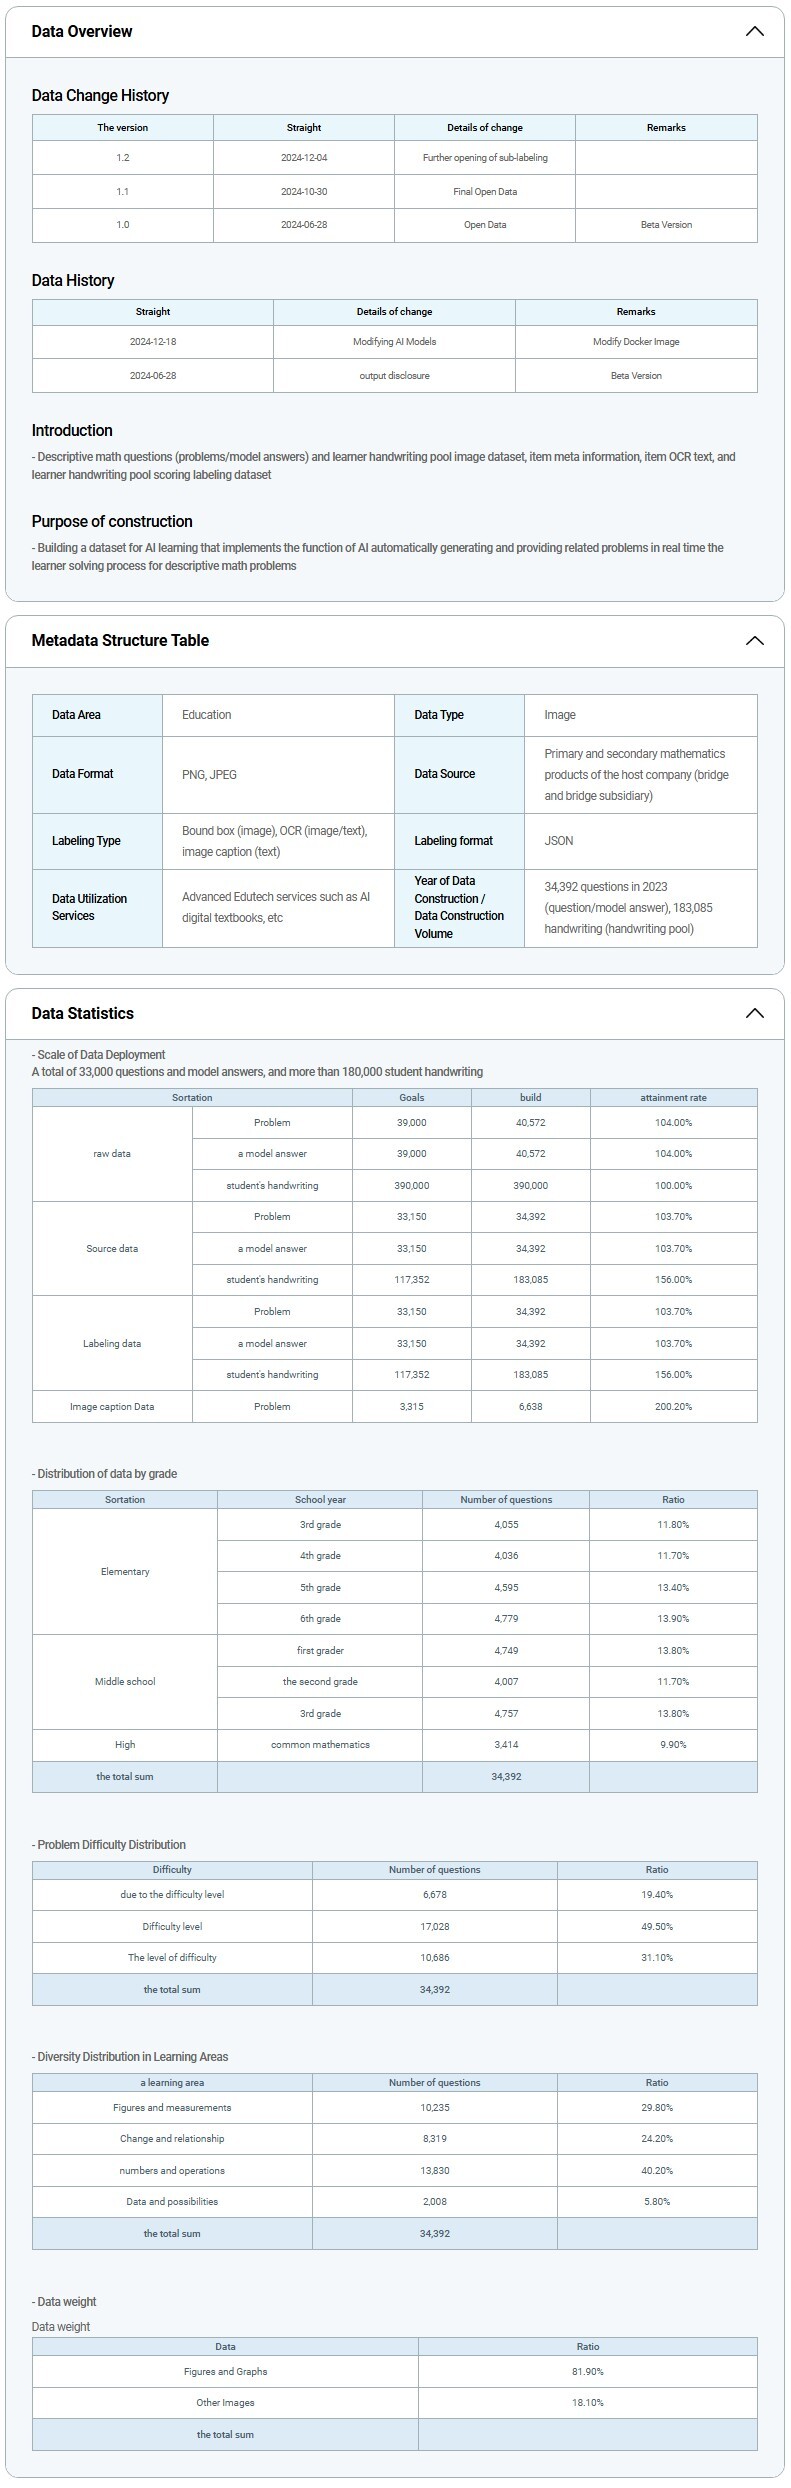Image resolution: width=791 pixels, height=2488 pixels.
Task: Click the JSON labeling format value
Action: [559, 841]
